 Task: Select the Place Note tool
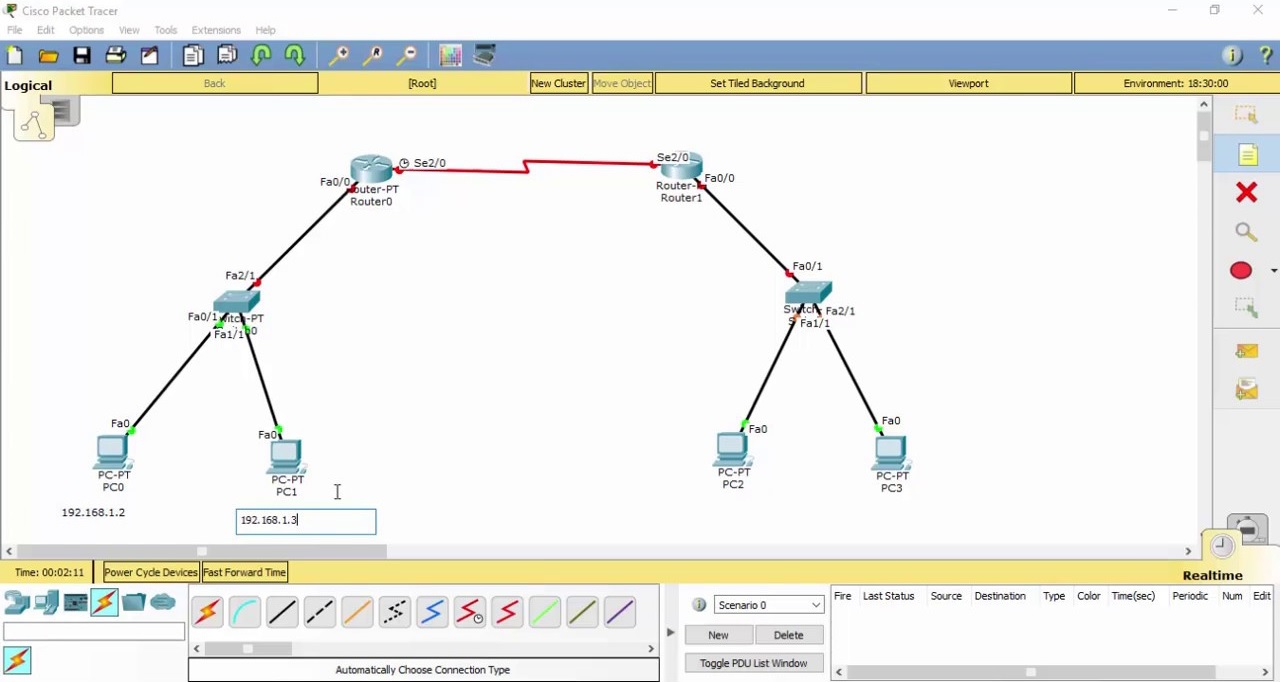pos(1247,155)
